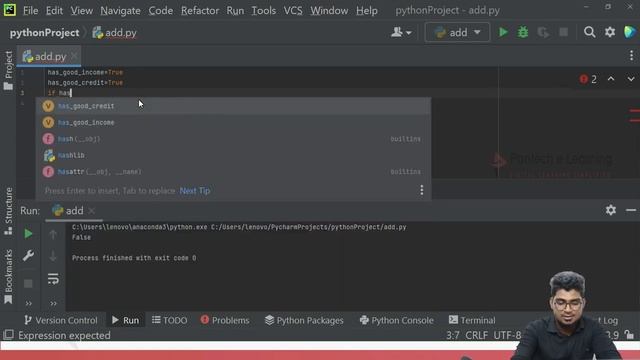Click add.py breadcrumb in navigation bar

(x=115, y=33)
